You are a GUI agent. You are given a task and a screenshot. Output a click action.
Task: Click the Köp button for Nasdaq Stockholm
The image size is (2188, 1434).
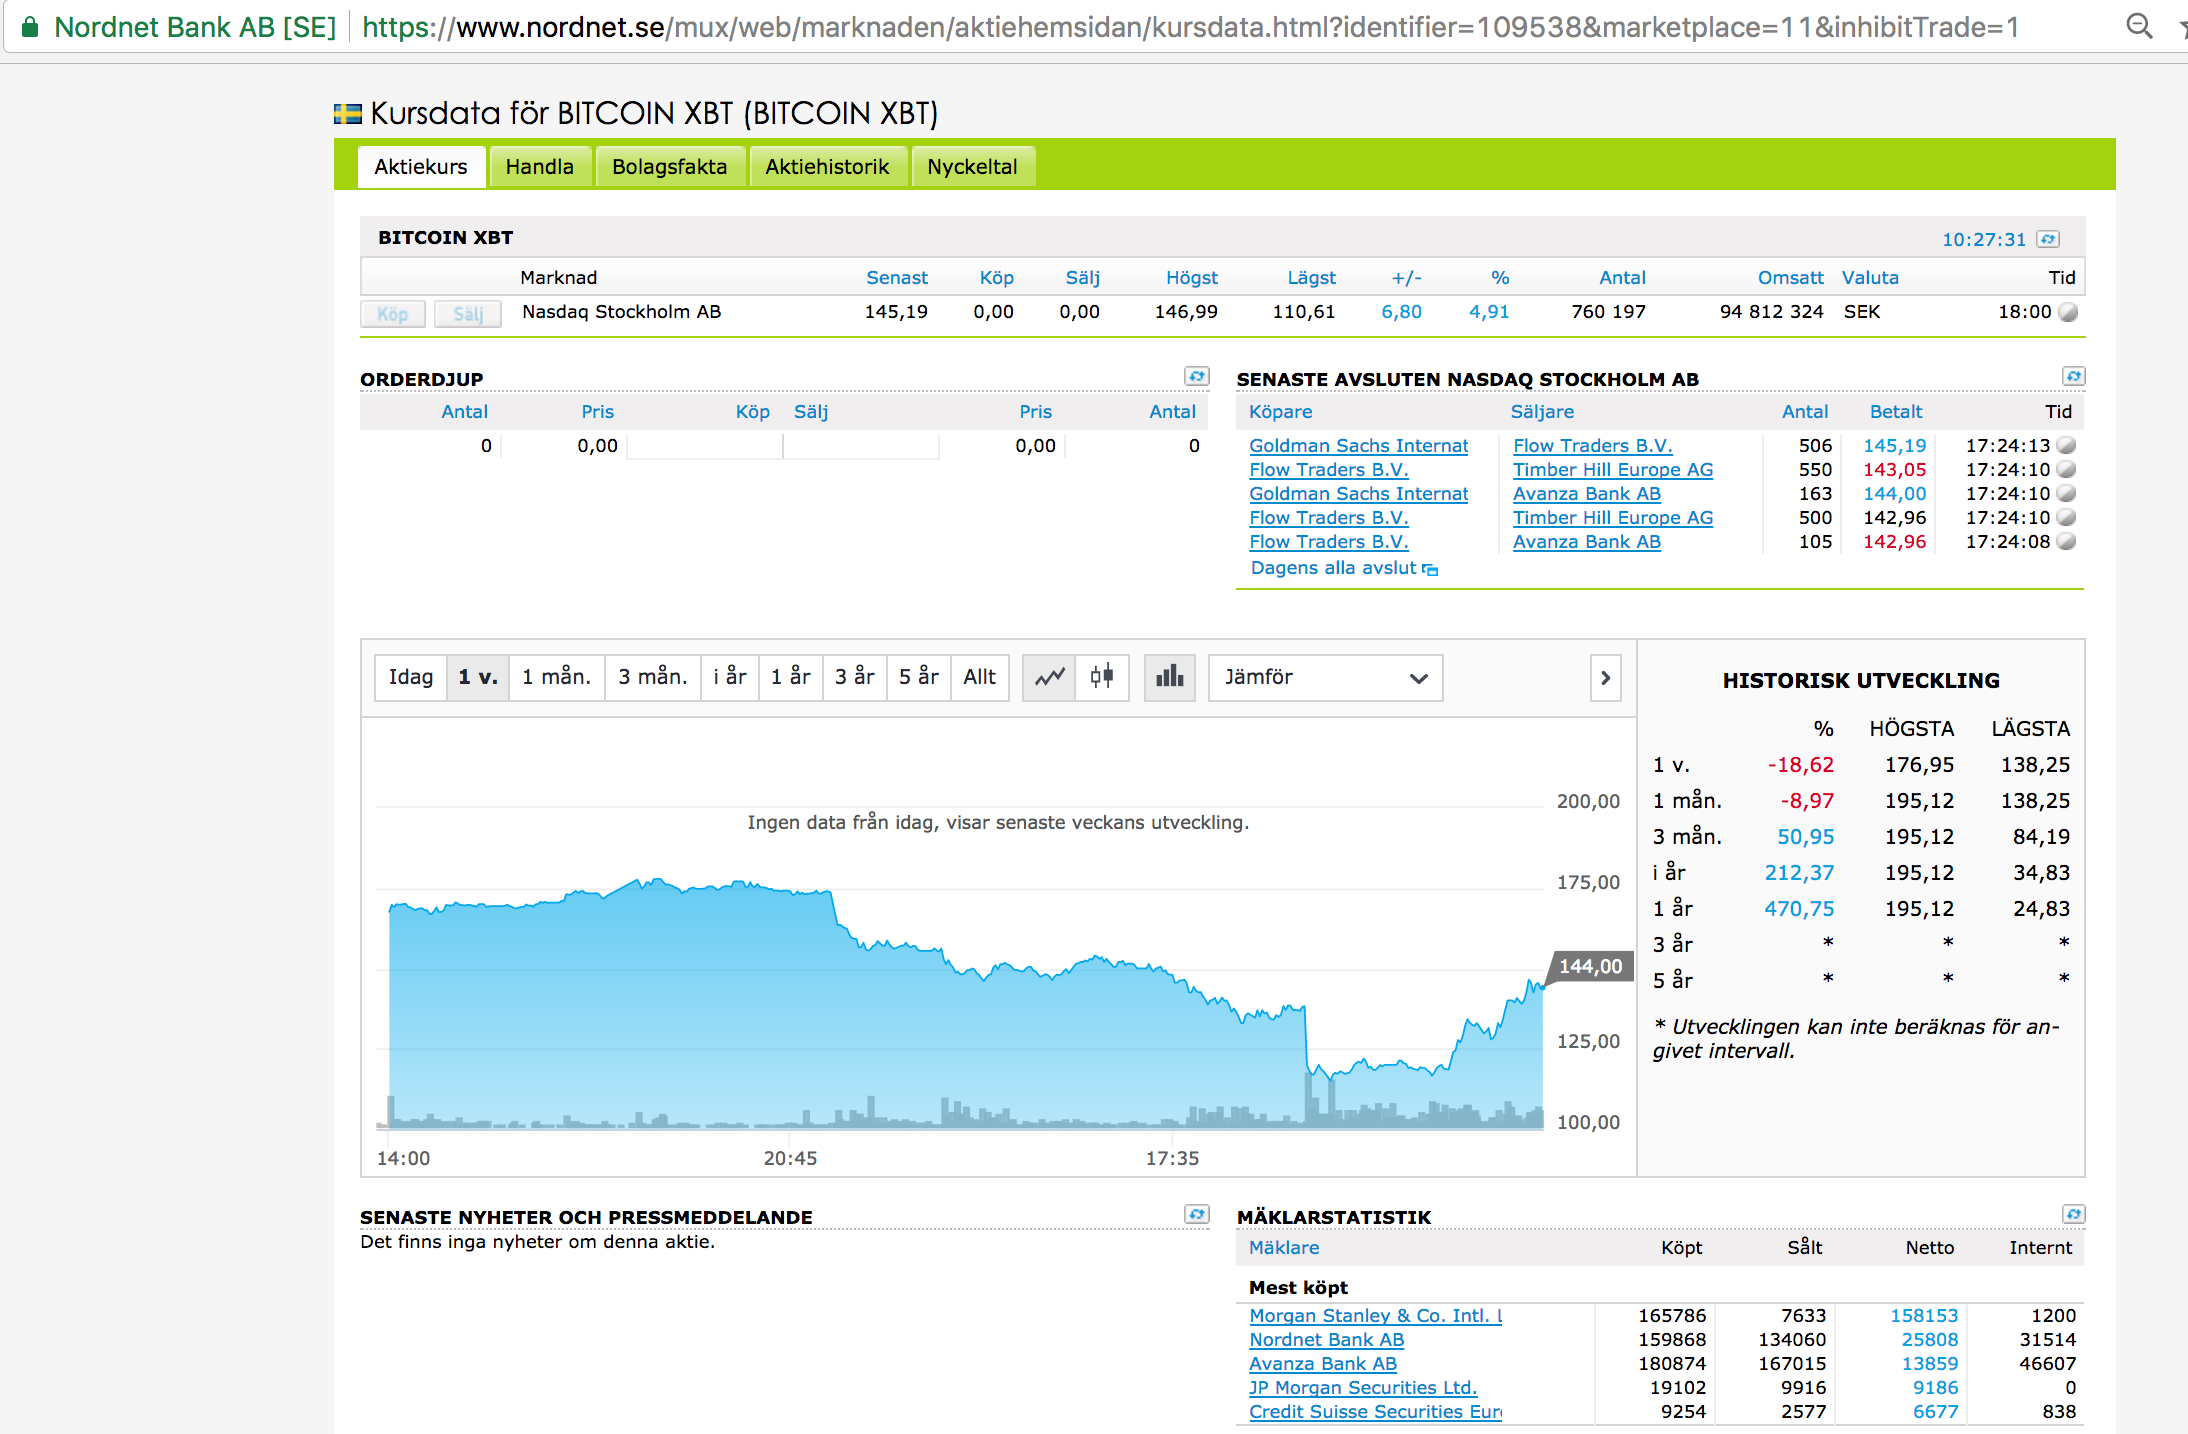(x=392, y=314)
